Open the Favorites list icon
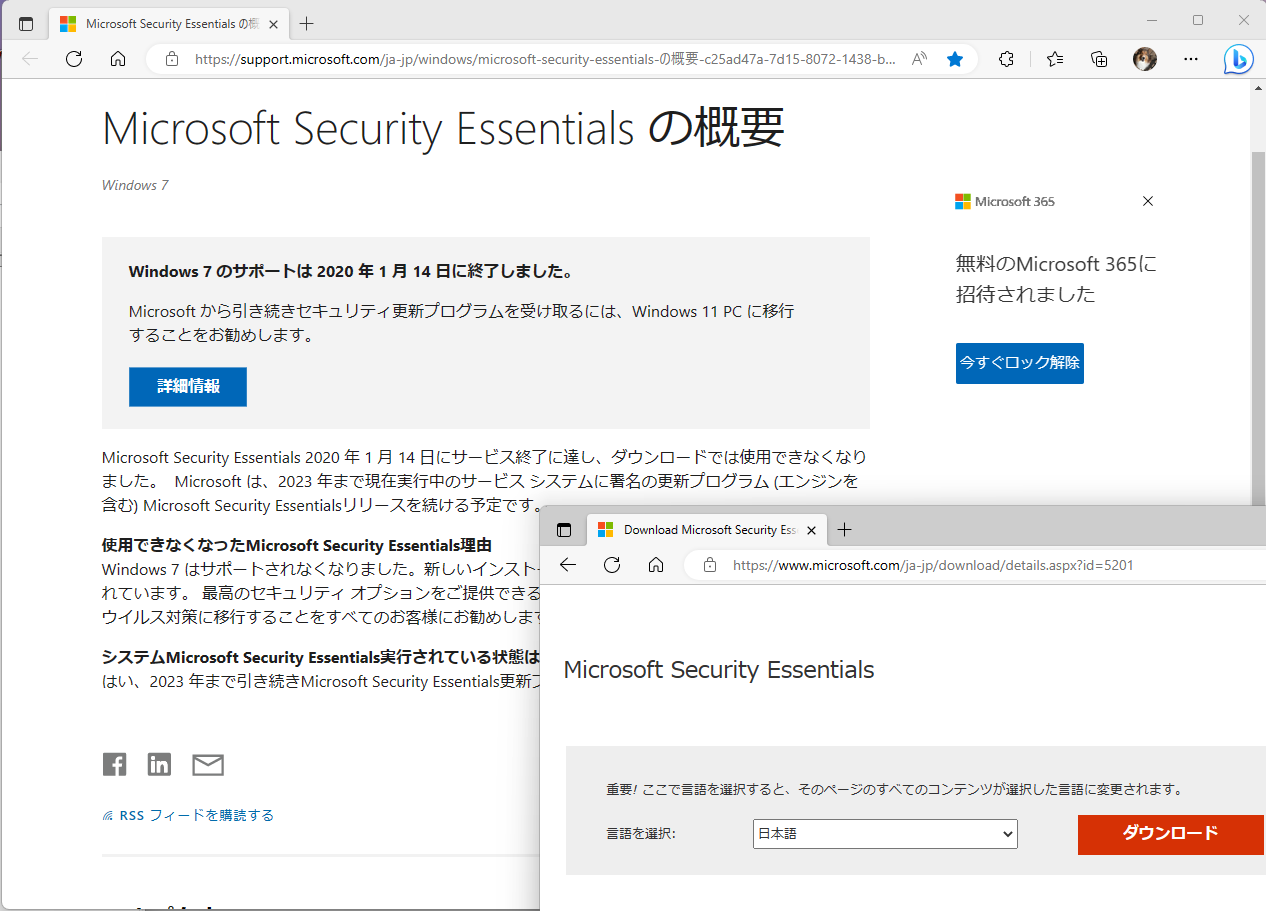Image resolution: width=1266 pixels, height=911 pixels. 1054,59
